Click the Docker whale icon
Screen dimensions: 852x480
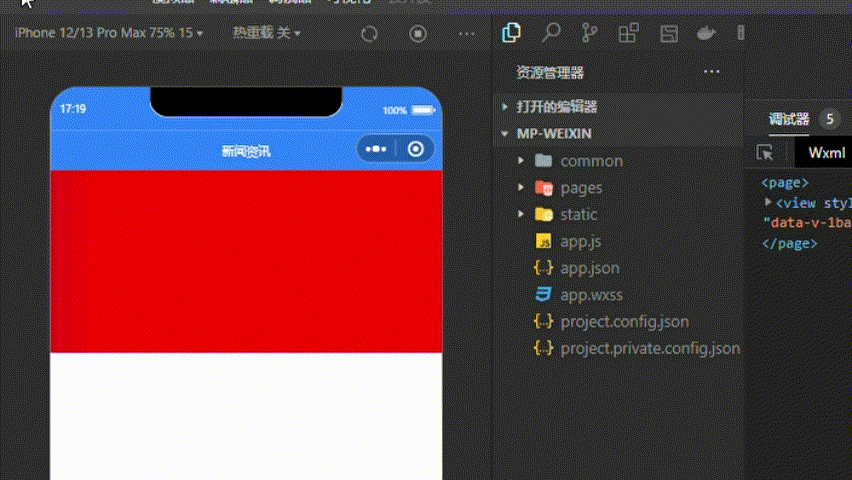tap(706, 33)
